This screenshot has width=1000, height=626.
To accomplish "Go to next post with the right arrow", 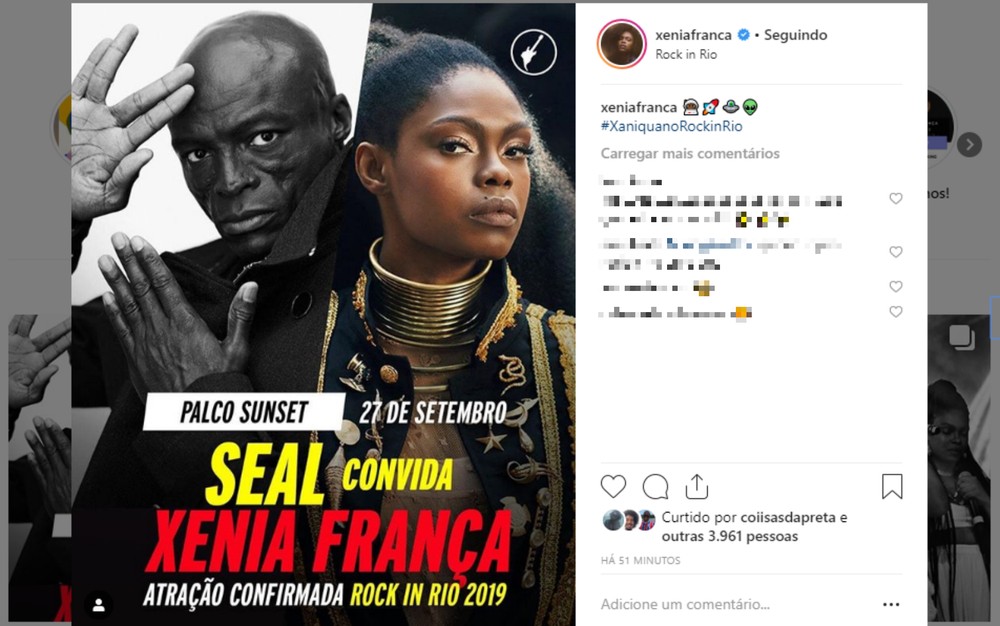I will click(x=969, y=145).
